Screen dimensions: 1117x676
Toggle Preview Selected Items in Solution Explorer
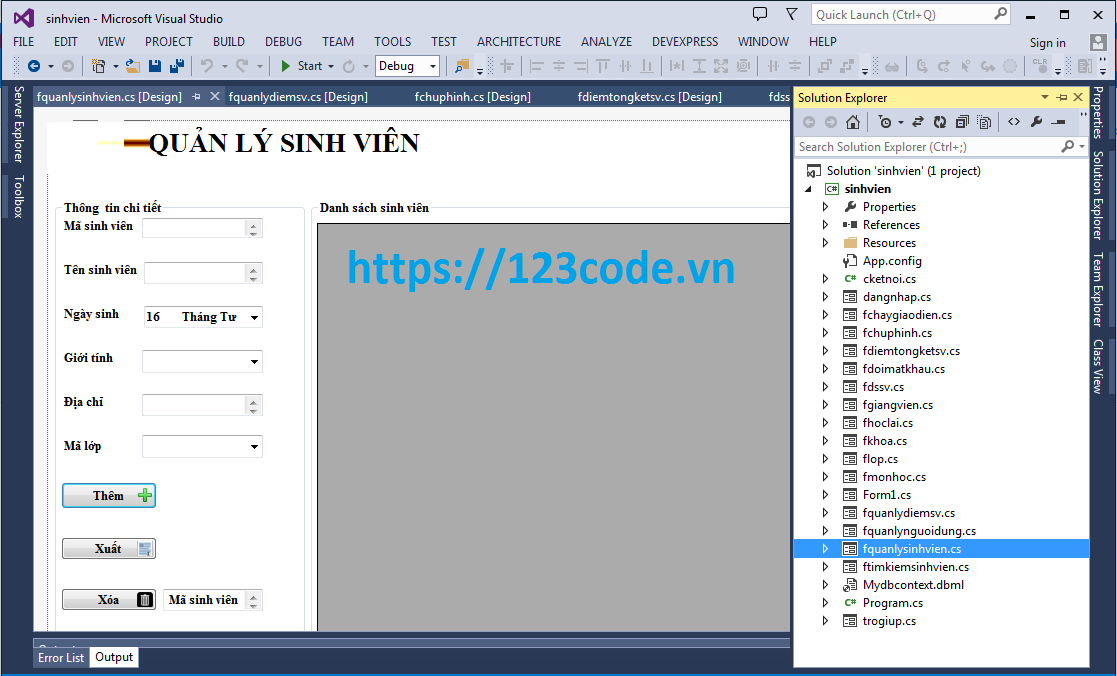click(984, 121)
